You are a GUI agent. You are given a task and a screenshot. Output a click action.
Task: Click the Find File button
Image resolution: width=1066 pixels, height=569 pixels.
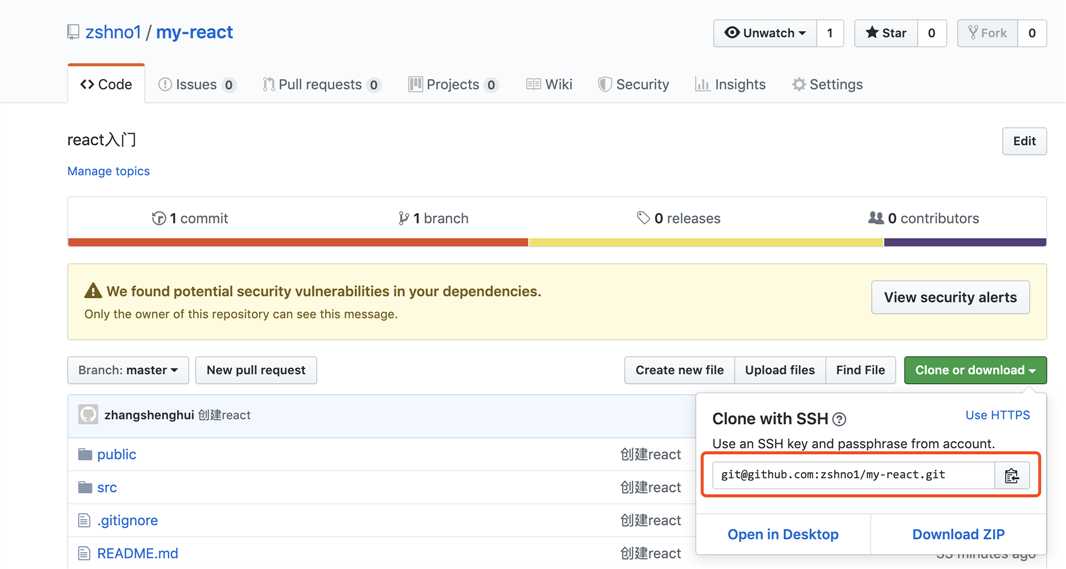(860, 370)
